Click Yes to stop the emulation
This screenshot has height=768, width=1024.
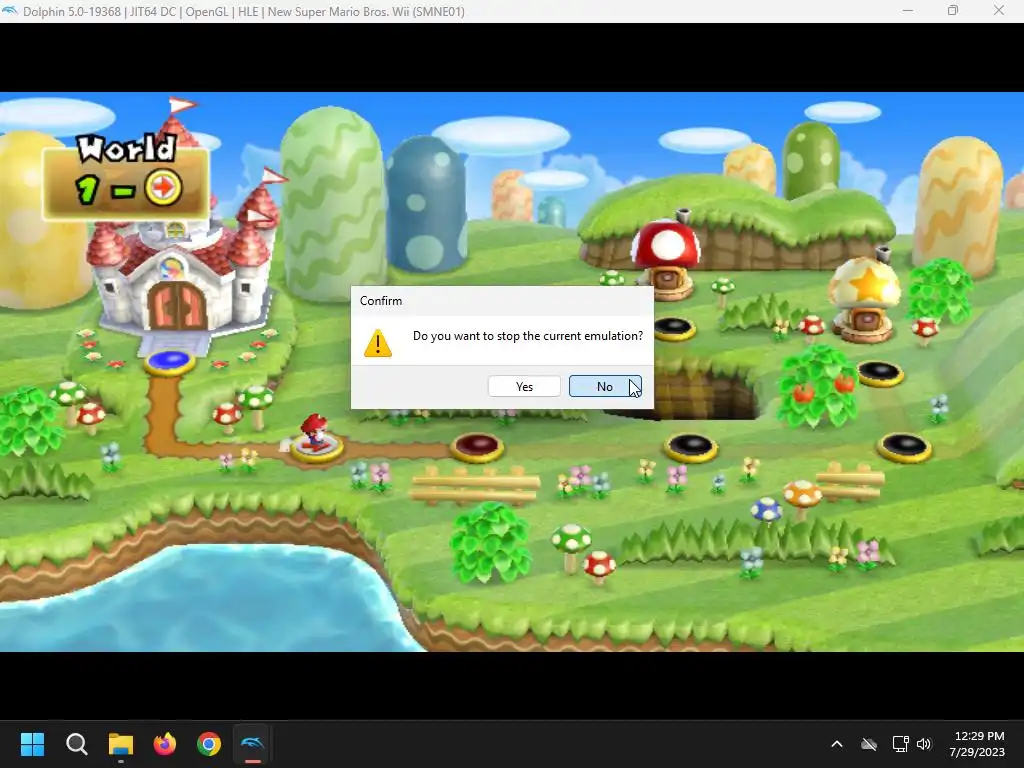[524, 387]
